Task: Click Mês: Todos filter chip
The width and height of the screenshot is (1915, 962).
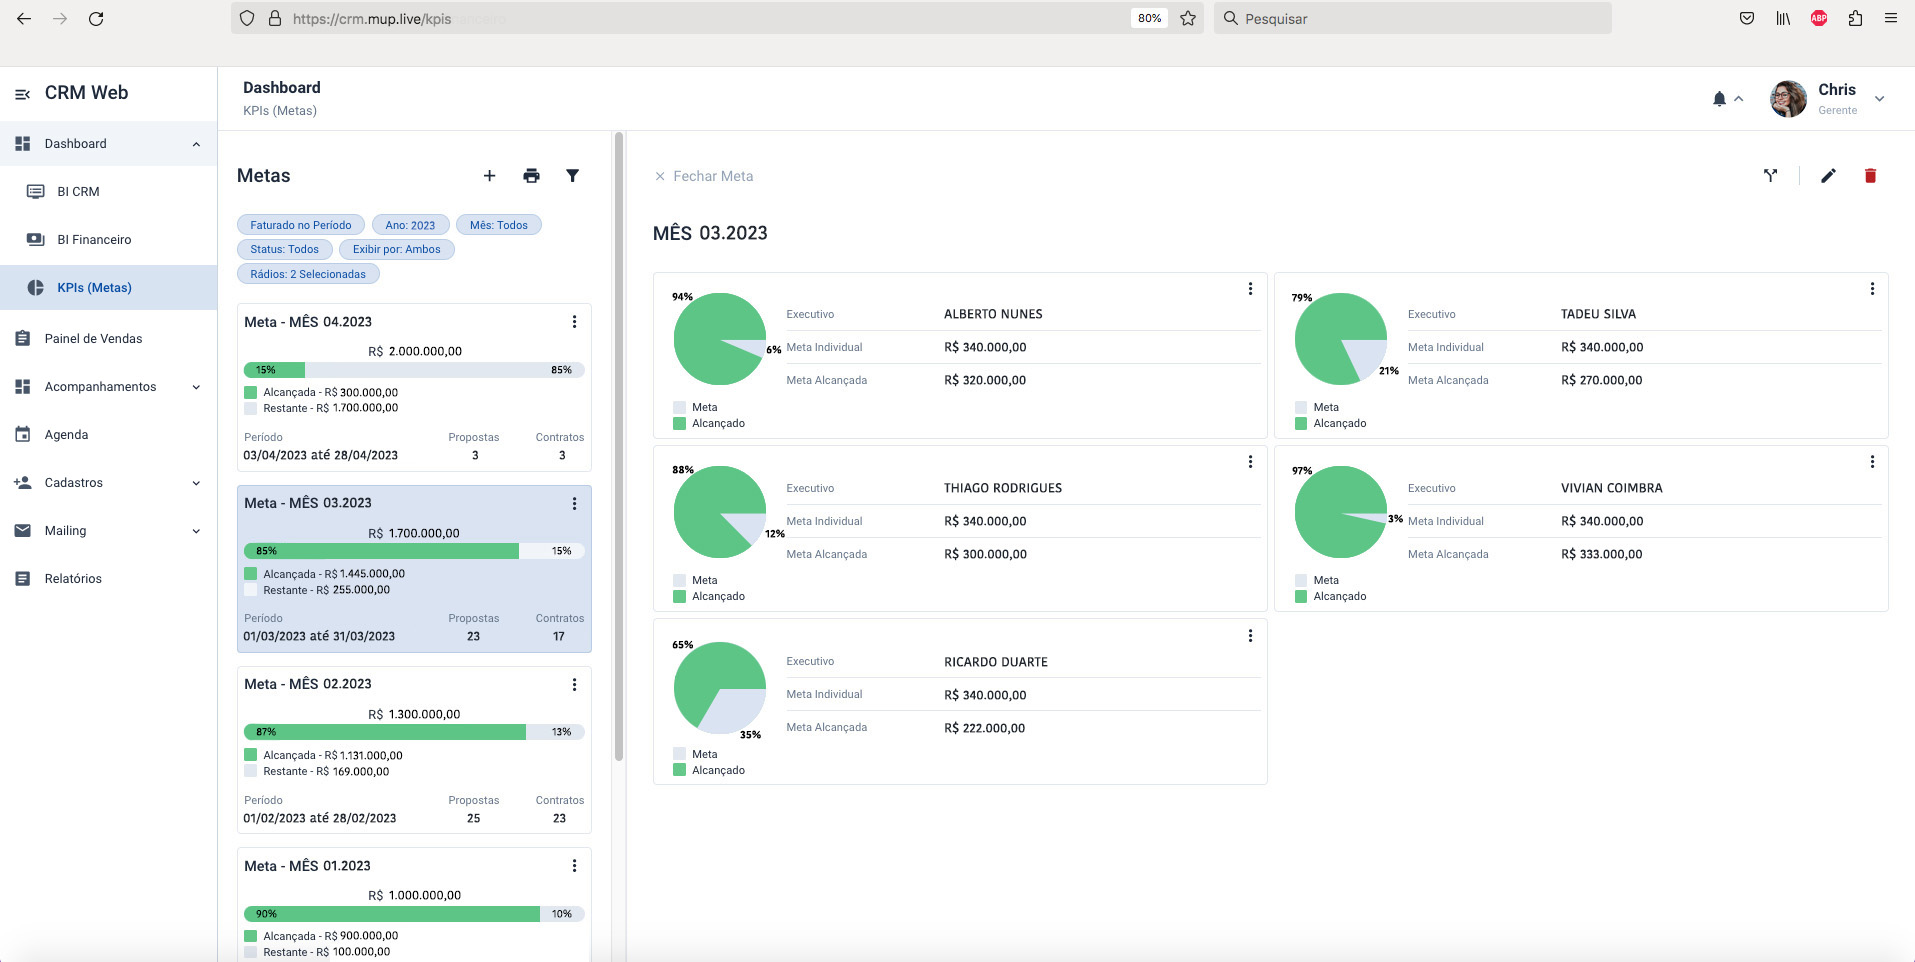Action: (x=499, y=225)
